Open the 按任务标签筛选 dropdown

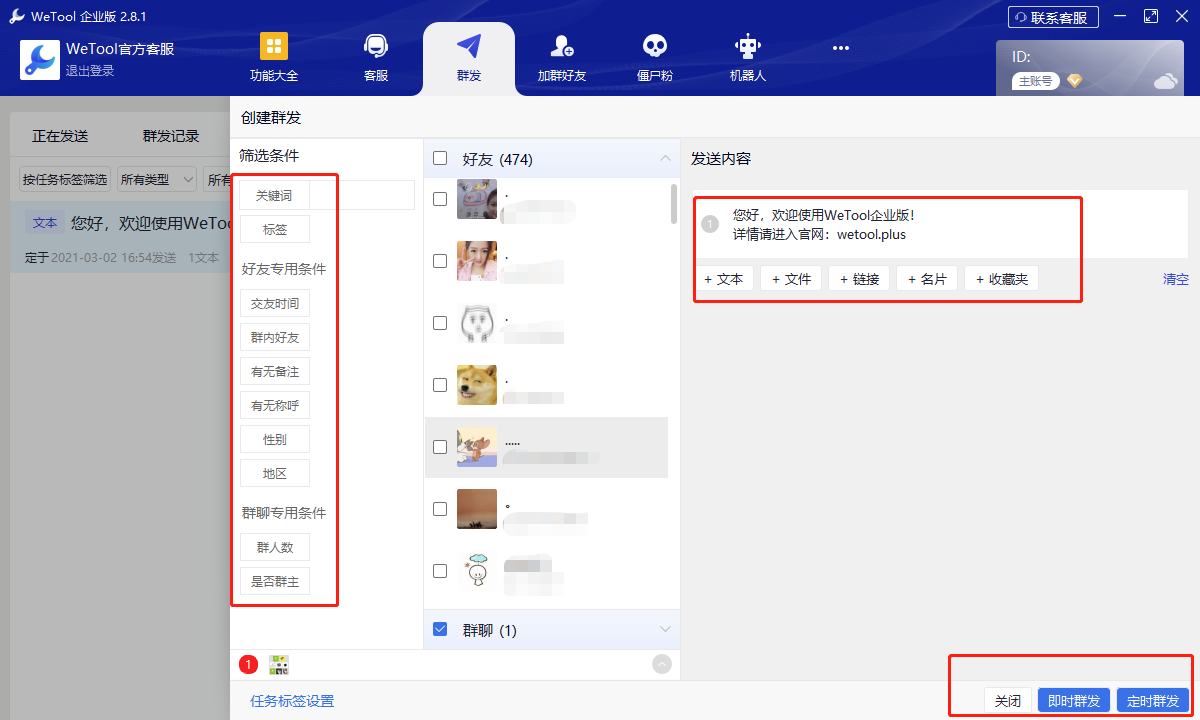point(65,180)
